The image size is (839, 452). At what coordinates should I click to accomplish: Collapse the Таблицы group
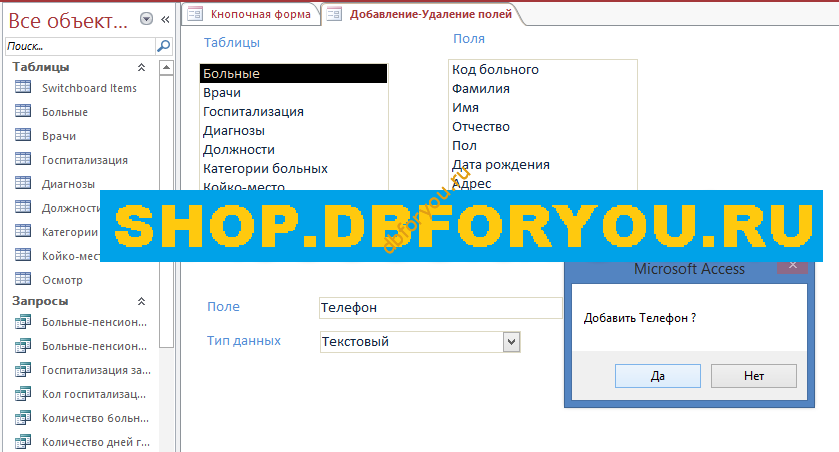pyautogui.click(x=141, y=67)
